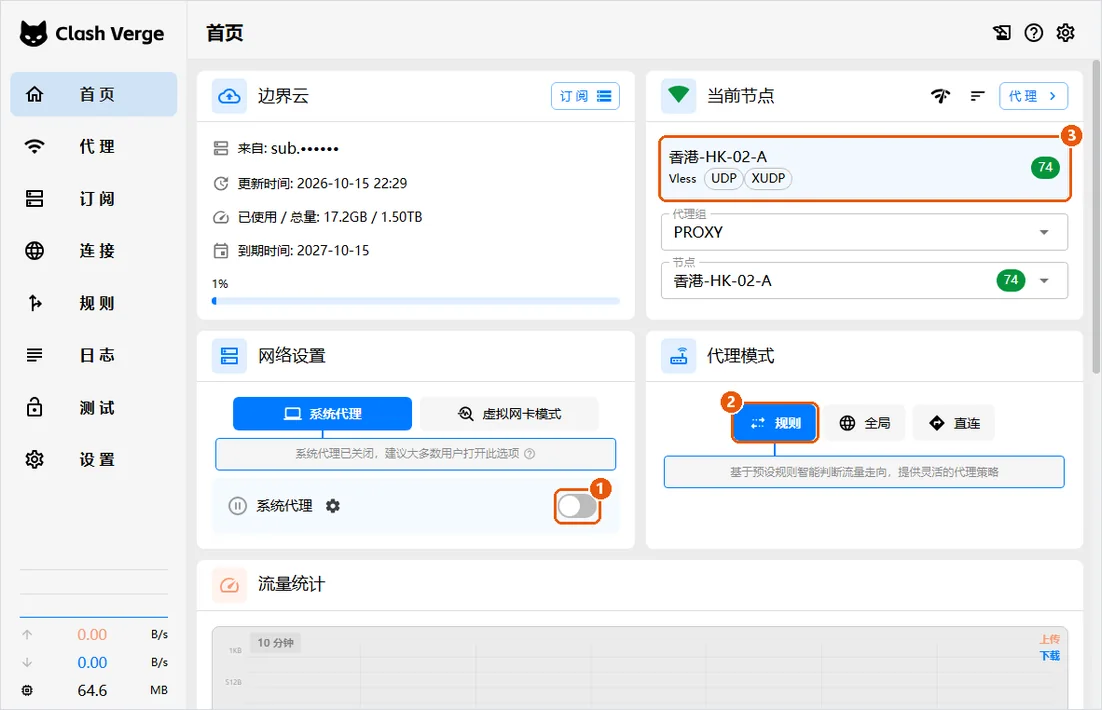Click the pause icon beside 系统代理
This screenshot has height=710, width=1102.
pos(238,506)
